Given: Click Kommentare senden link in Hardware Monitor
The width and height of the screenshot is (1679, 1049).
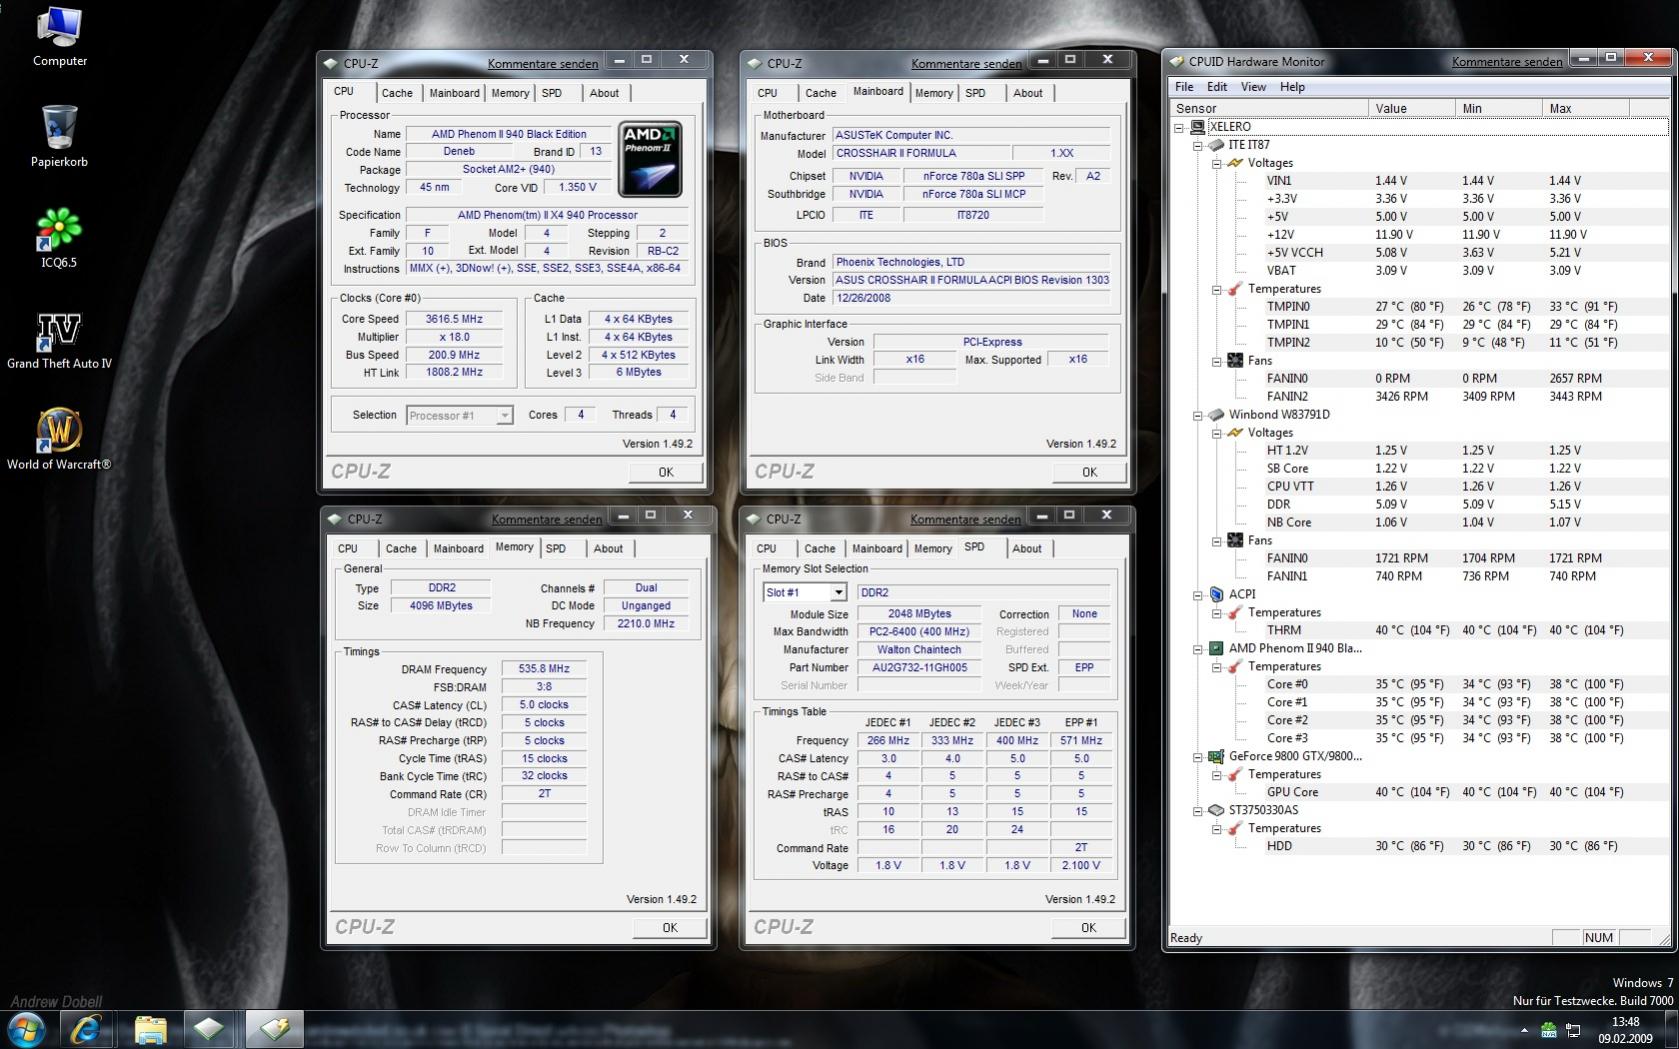Looking at the screenshot, I should [1507, 62].
